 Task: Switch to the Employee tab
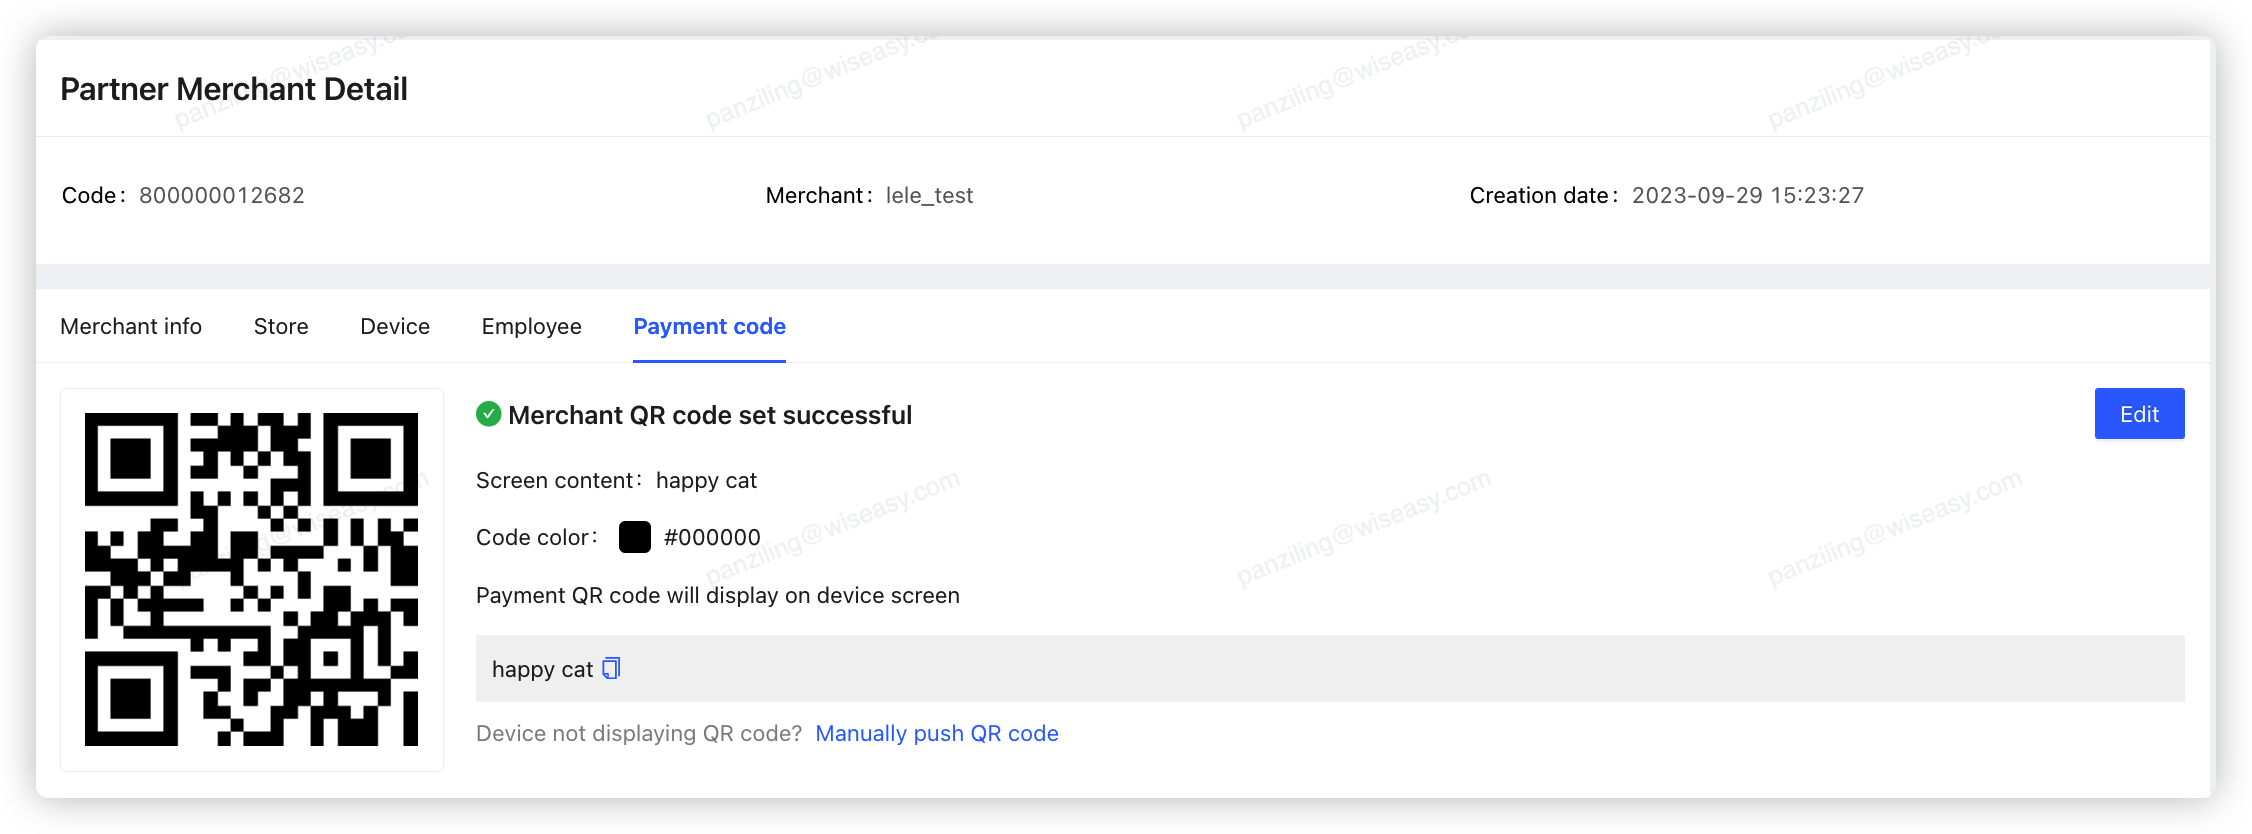(531, 326)
